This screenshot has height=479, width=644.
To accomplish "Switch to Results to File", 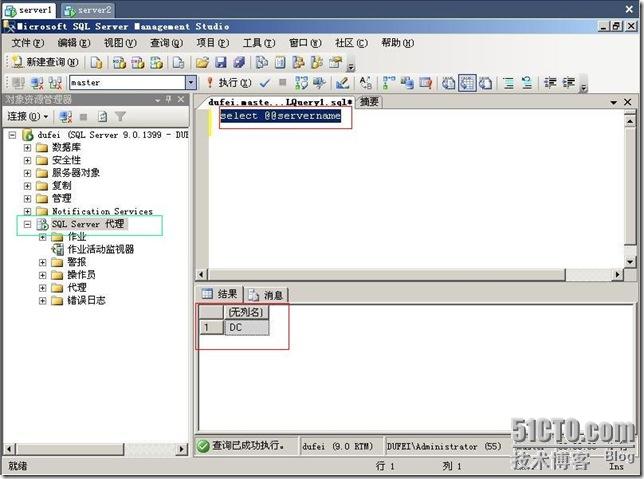I will point(486,83).
